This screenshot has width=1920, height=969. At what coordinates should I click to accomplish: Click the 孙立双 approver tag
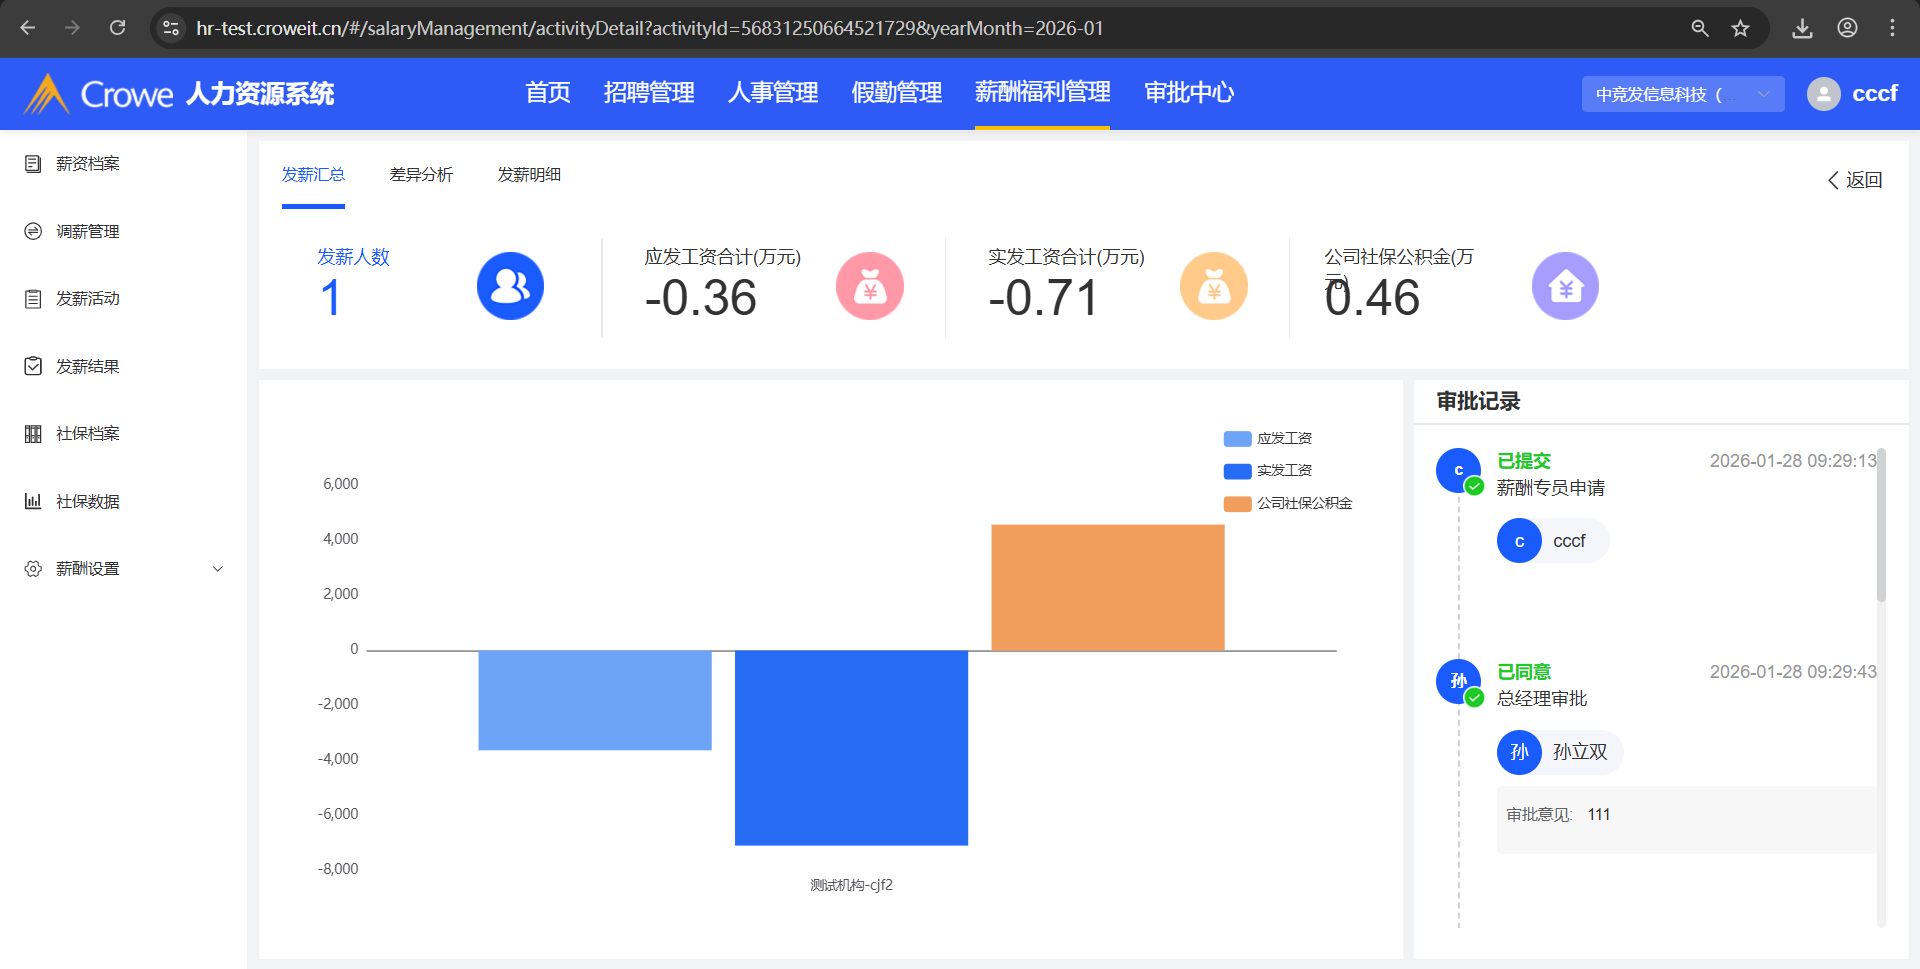[x=1559, y=752]
